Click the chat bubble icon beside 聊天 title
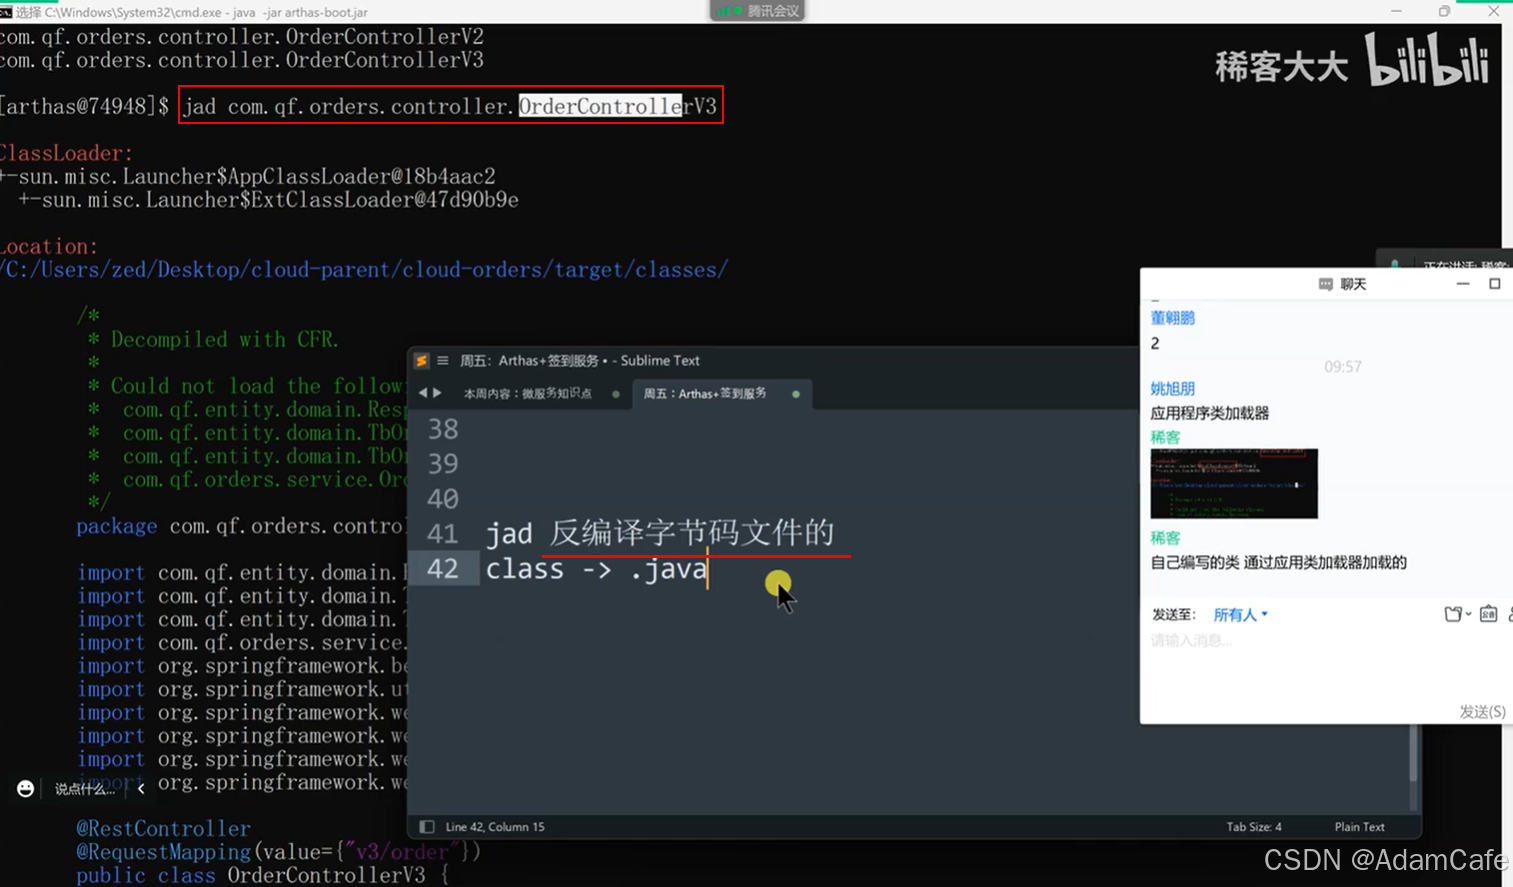 tap(1325, 285)
